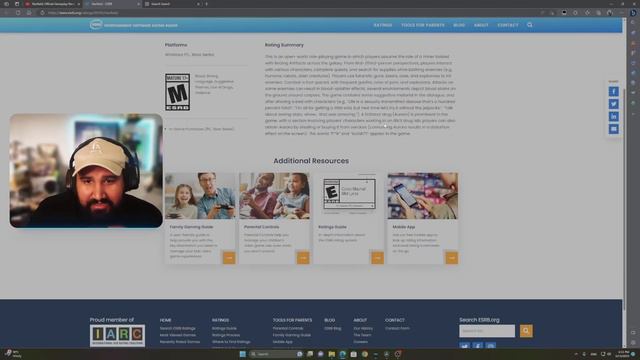Open the TOOLS FOR PARENTS header menu
Screen dimensions: 640x360
422,25
